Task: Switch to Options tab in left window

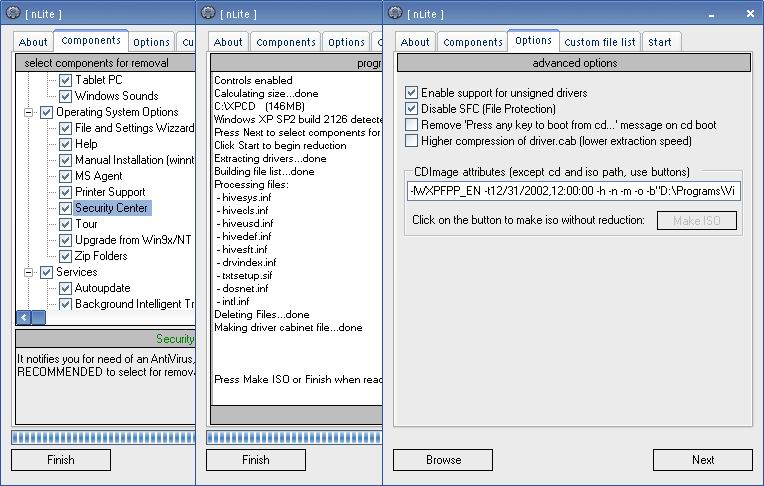Action: [x=152, y=42]
